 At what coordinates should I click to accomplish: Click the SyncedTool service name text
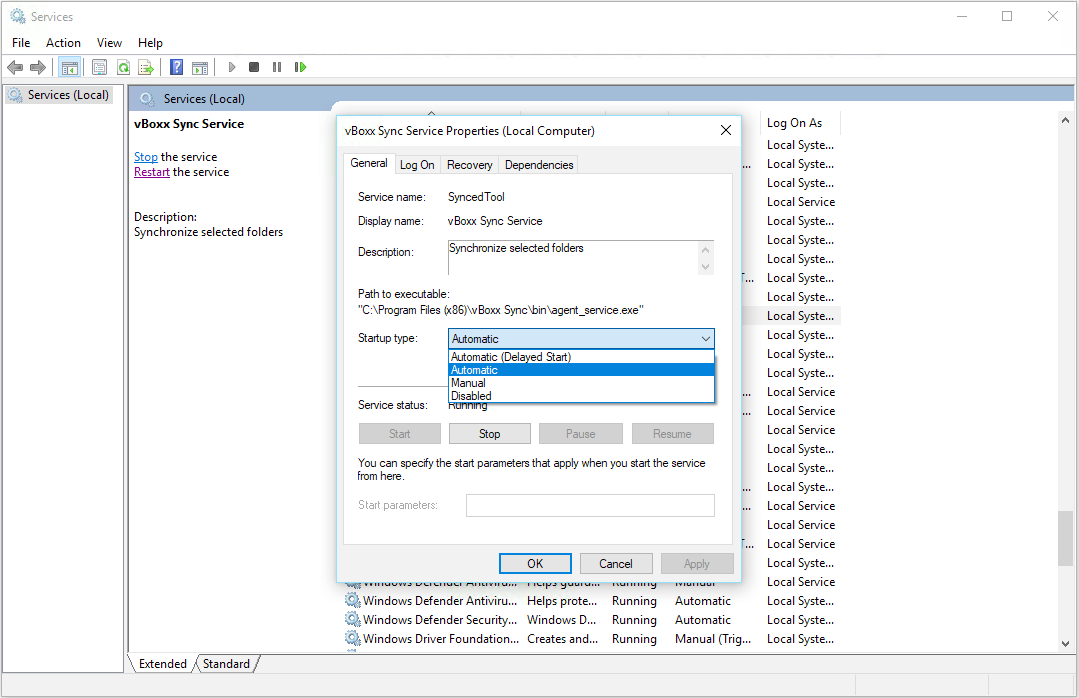coord(476,197)
